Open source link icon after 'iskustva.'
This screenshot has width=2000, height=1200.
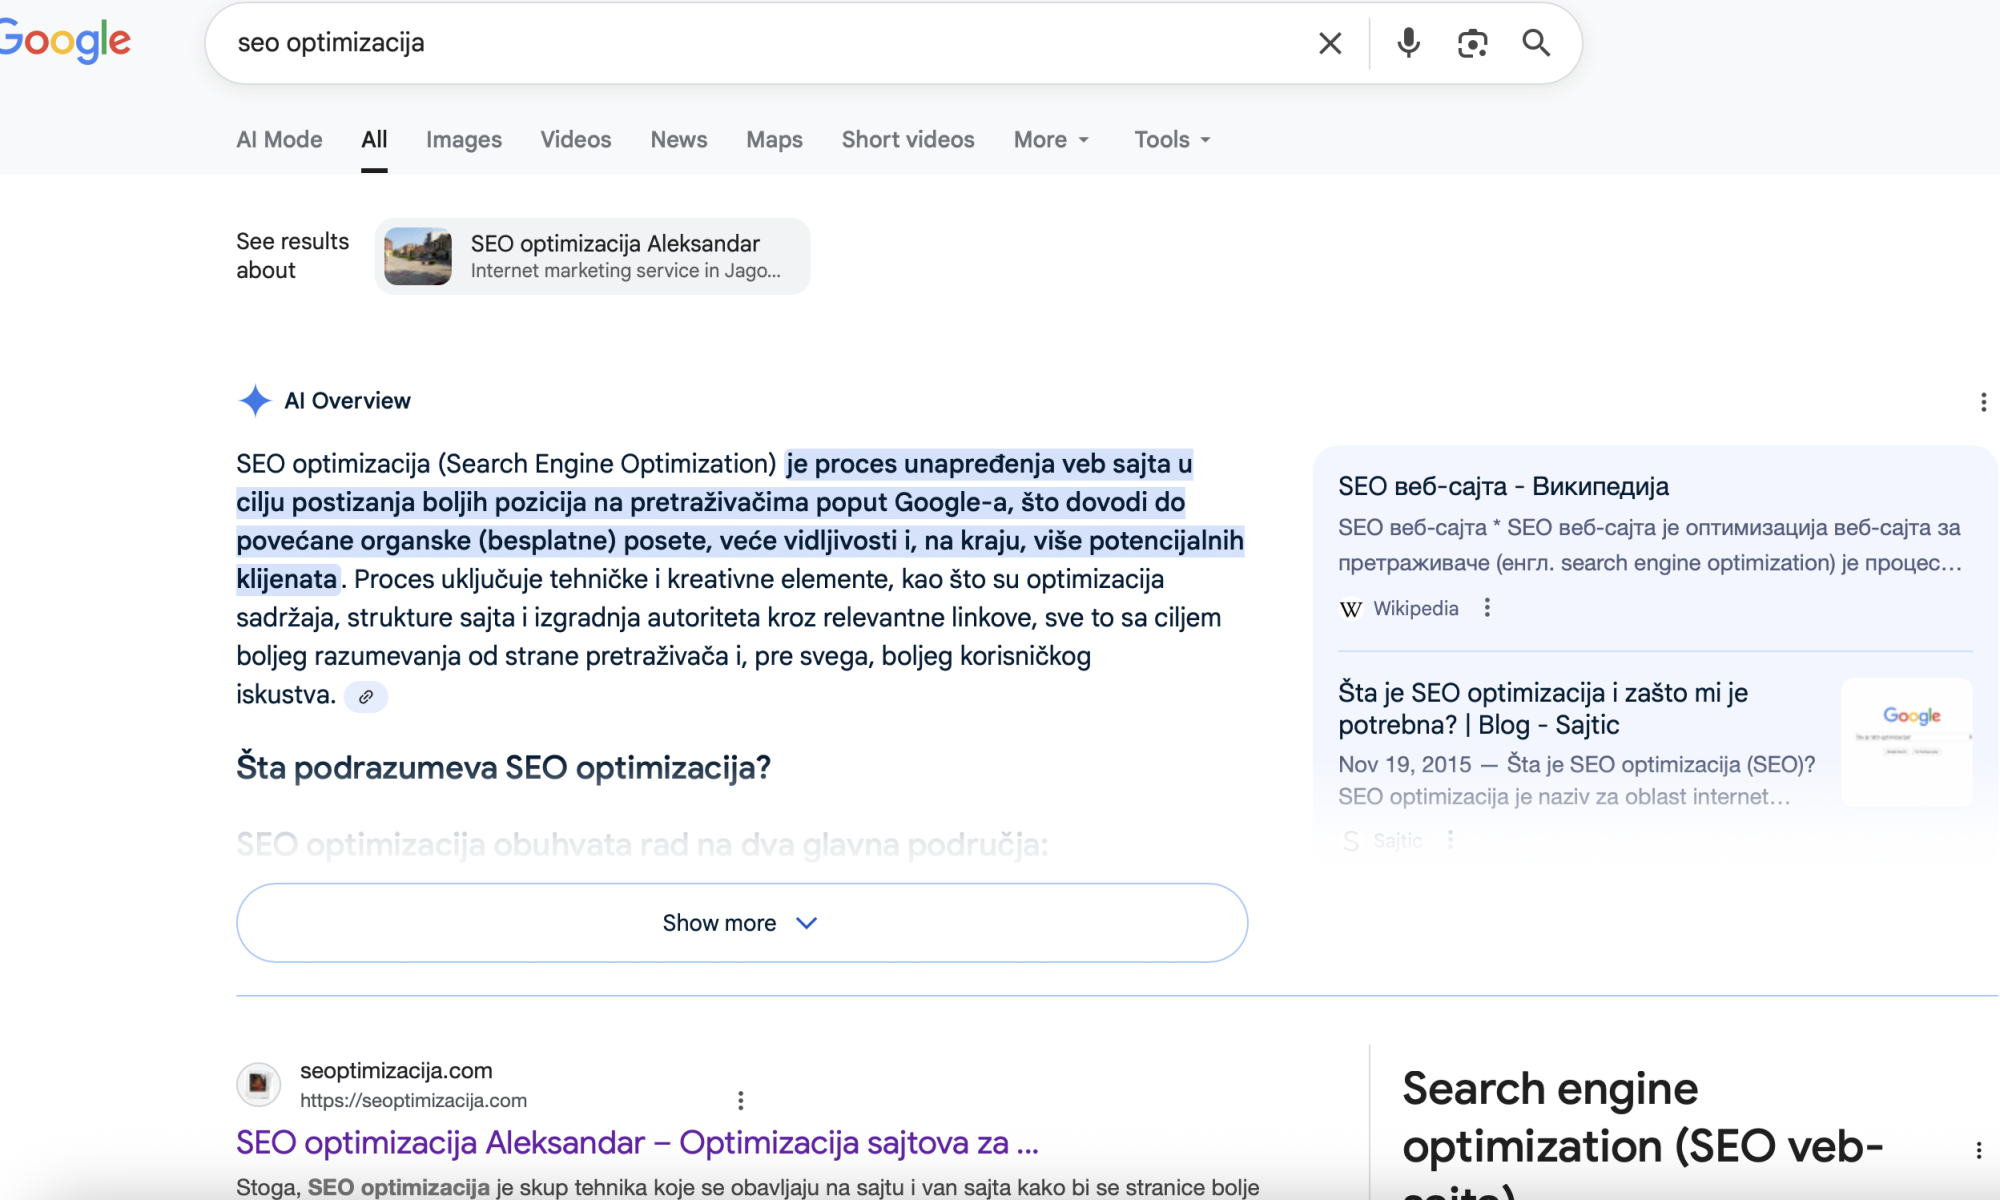[x=366, y=697]
